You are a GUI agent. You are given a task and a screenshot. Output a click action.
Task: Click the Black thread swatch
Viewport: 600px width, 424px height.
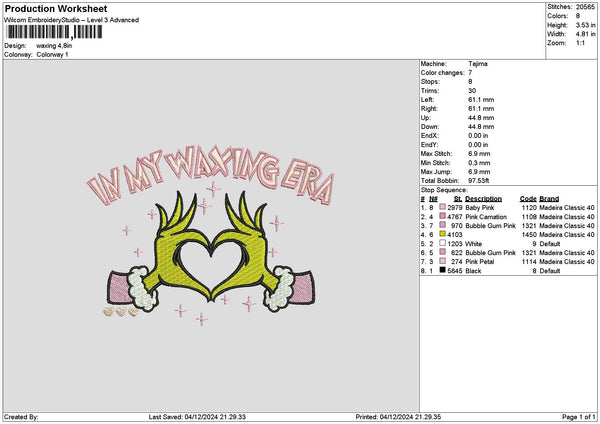click(442, 270)
